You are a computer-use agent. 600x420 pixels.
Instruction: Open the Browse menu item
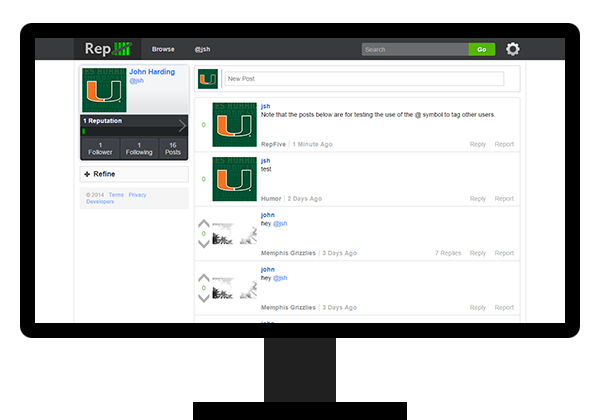(163, 49)
